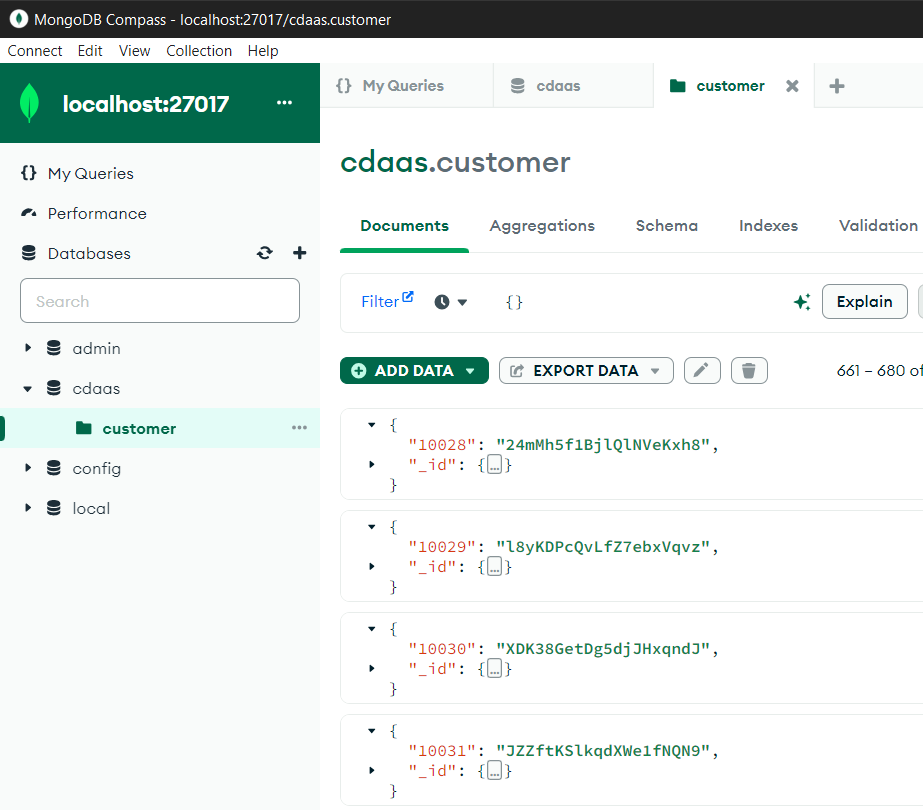Collapse the document with key 10031
Screen dimensions: 923x810
(x=371, y=731)
